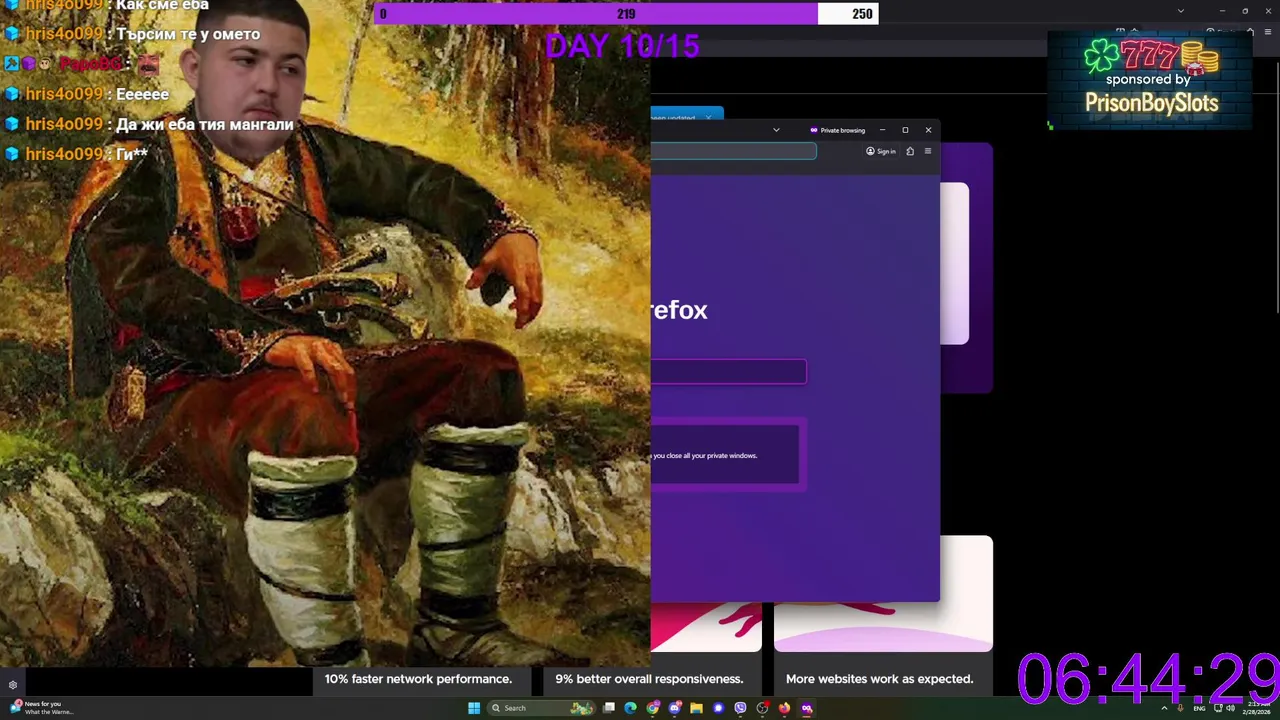
Task: Click the extensions icon beside Sign in
Action: (x=910, y=151)
